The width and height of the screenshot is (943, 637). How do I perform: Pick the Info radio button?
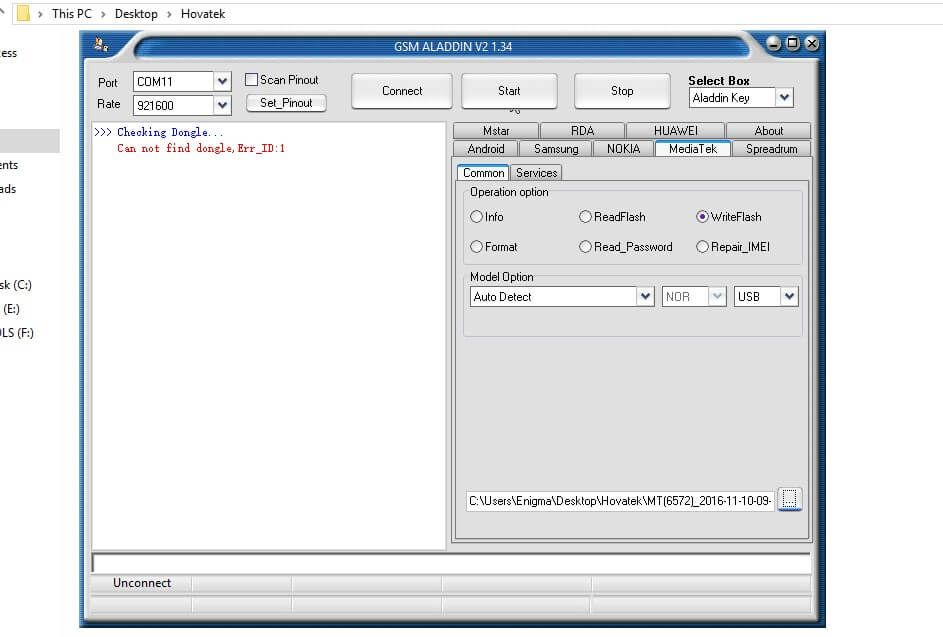pos(477,217)
